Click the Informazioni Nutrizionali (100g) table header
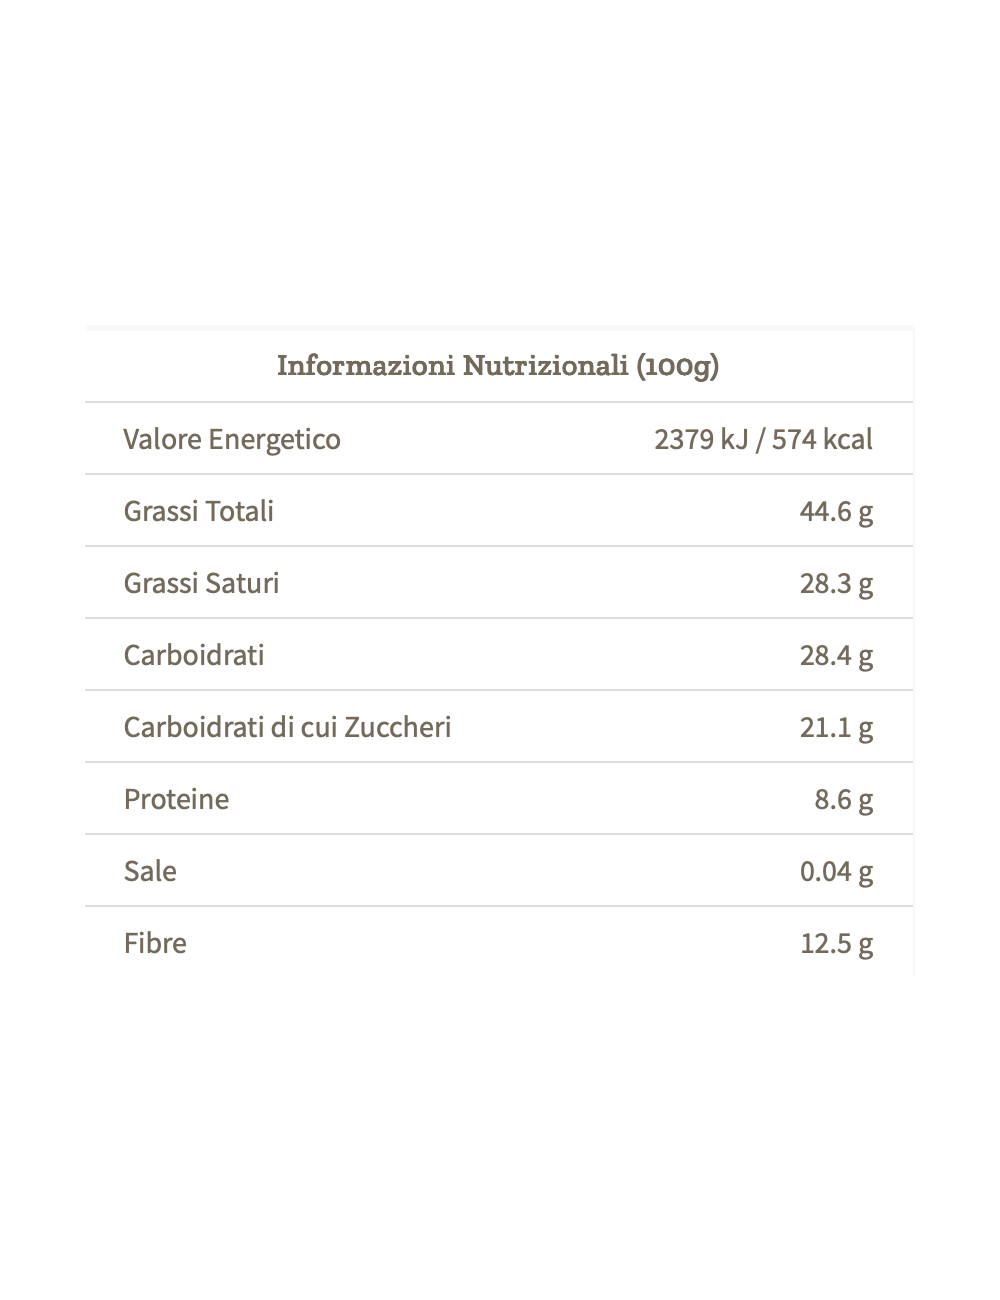The image size is (1000, 1300). 498,366
